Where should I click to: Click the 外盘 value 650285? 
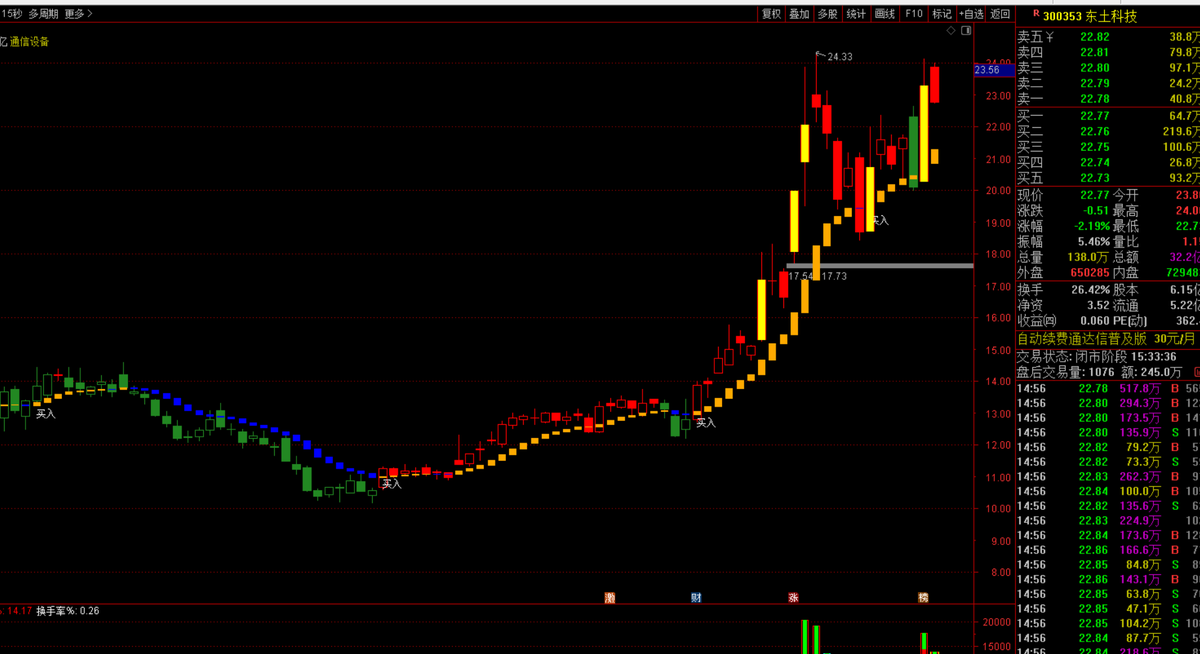1090,272
